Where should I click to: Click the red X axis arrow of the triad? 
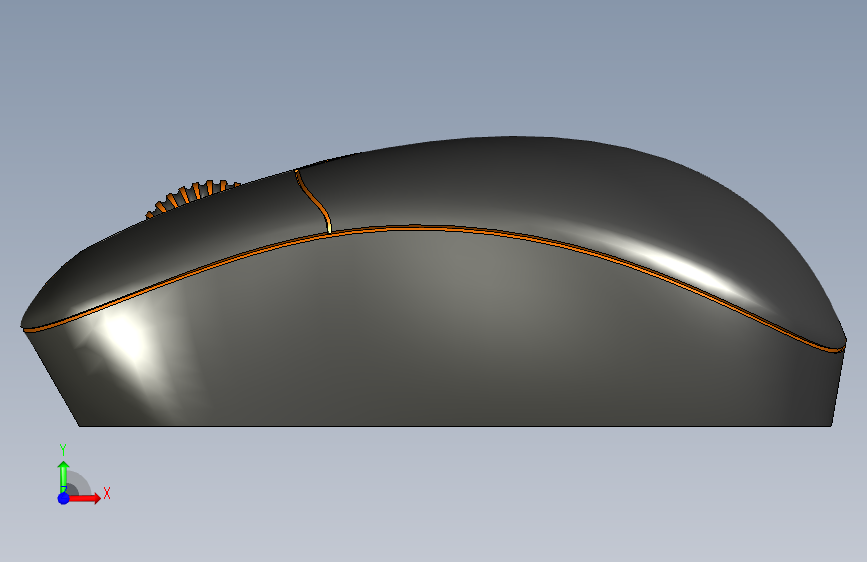(86, 498)
